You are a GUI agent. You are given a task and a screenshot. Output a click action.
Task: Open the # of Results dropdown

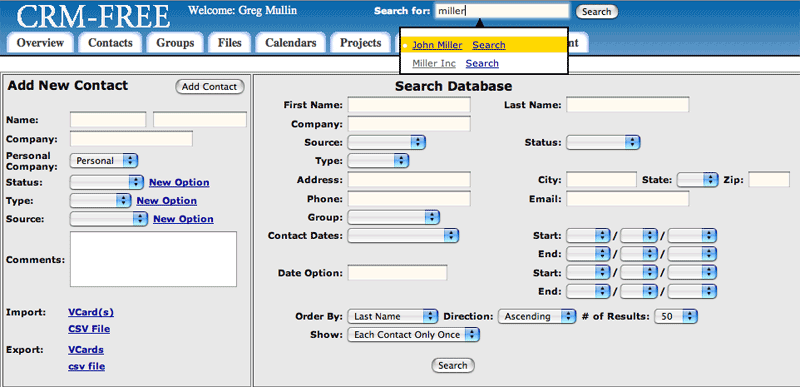[x=676, y=316]
